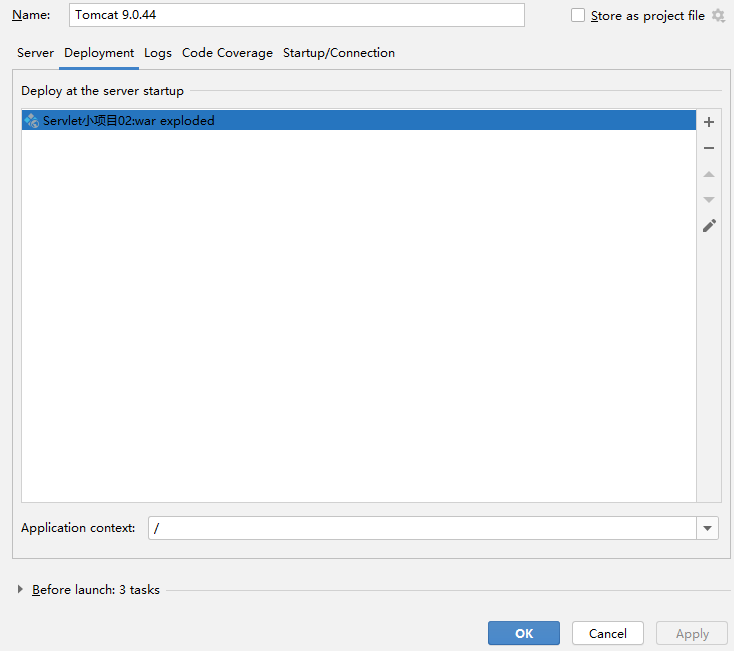The width and height of the screenshot is (734, 651).
Task: Switch to the Server tab
Action: pyautogui.click(x=36, y=53)
